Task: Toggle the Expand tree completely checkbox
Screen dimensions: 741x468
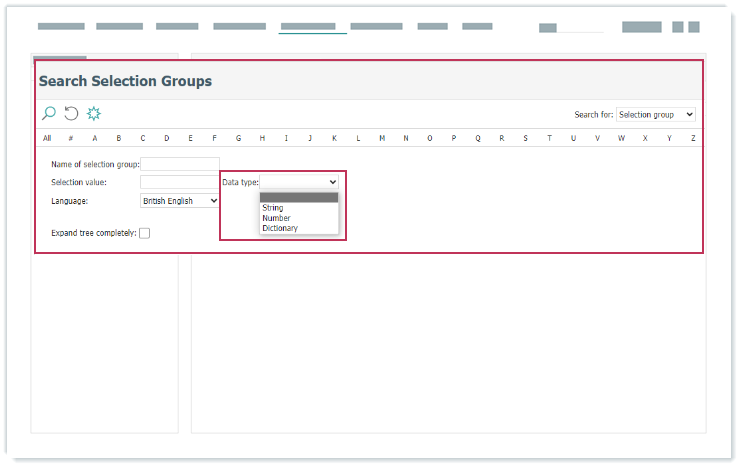Action: [x=145, y=233]
